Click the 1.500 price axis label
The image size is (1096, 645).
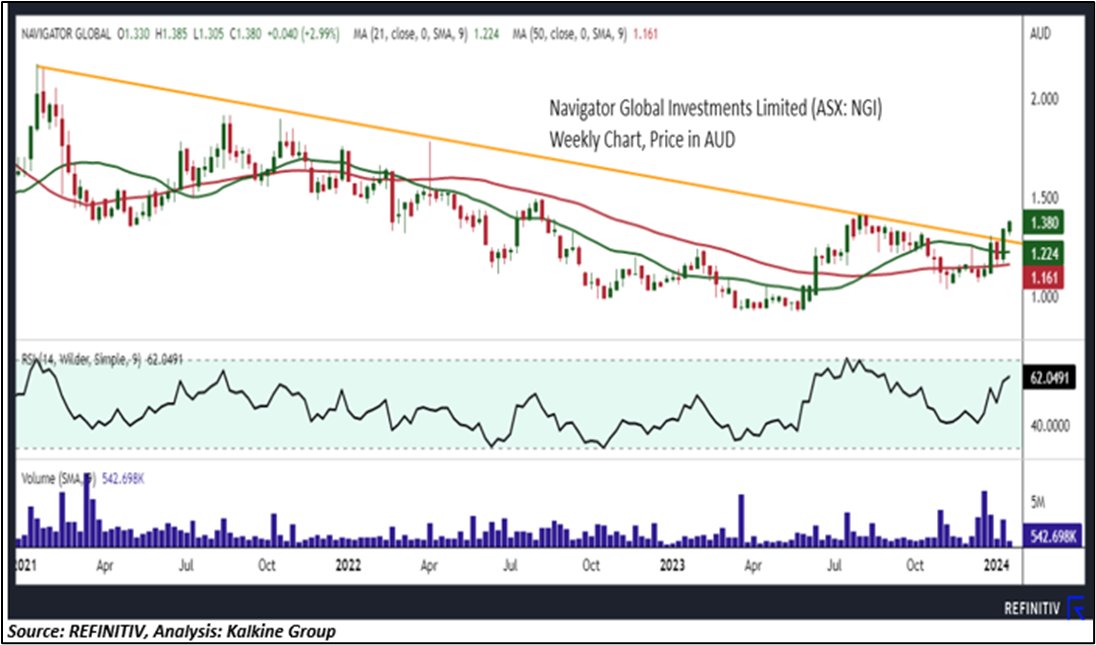(1046, 197)
